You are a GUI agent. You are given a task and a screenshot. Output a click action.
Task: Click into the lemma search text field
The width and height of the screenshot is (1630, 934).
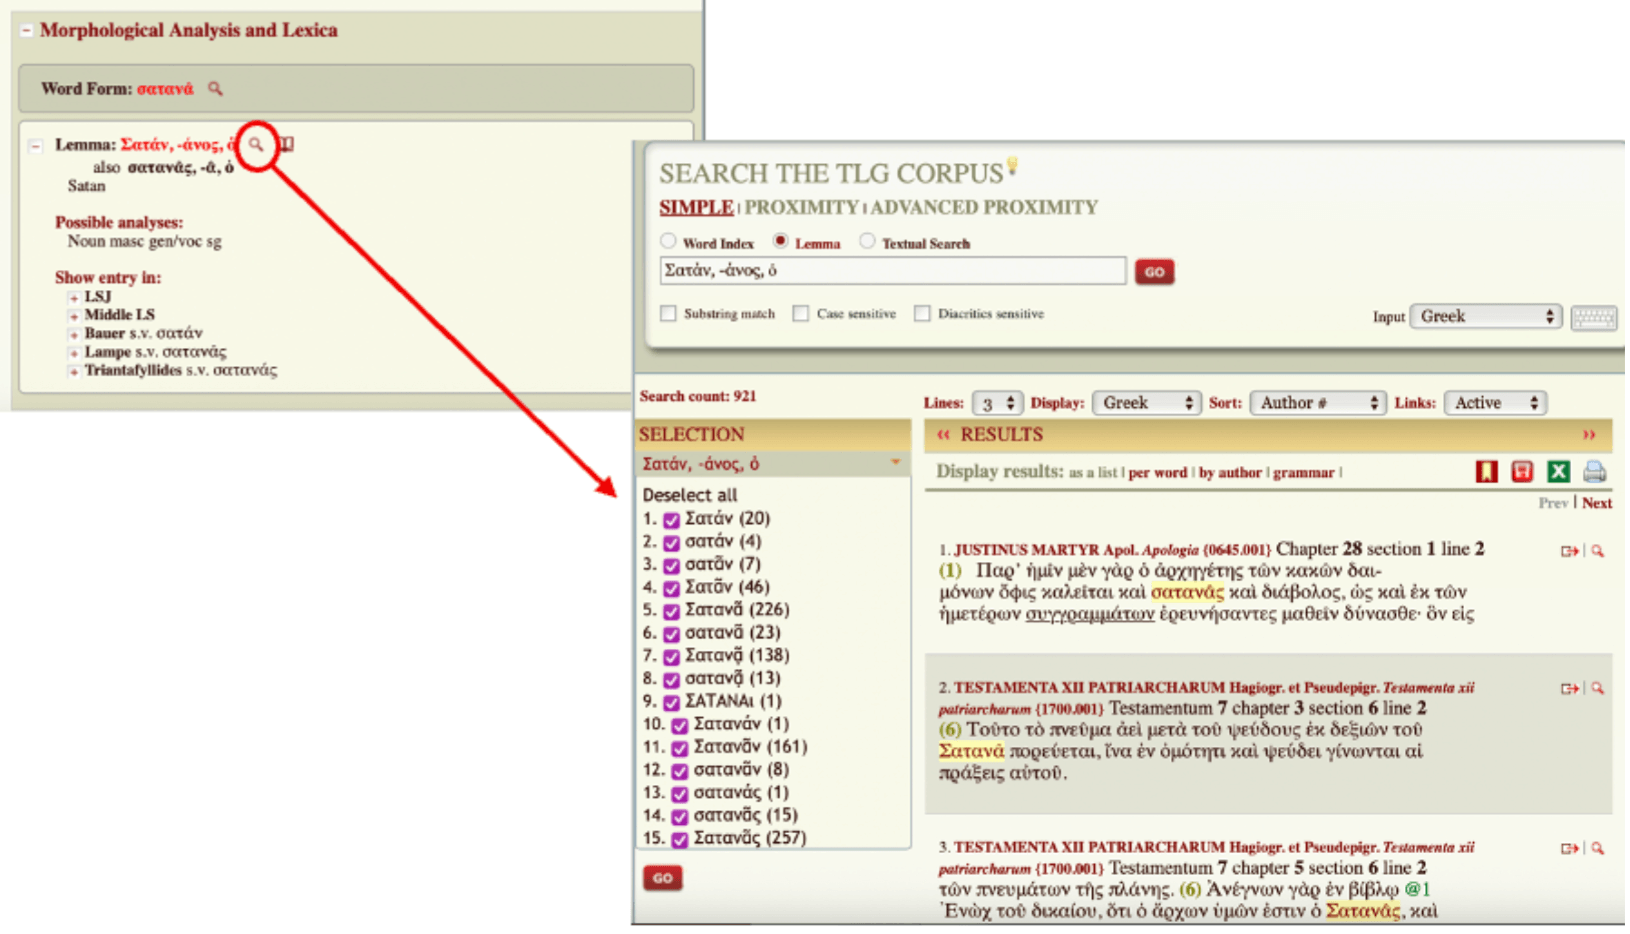[892, 271]
